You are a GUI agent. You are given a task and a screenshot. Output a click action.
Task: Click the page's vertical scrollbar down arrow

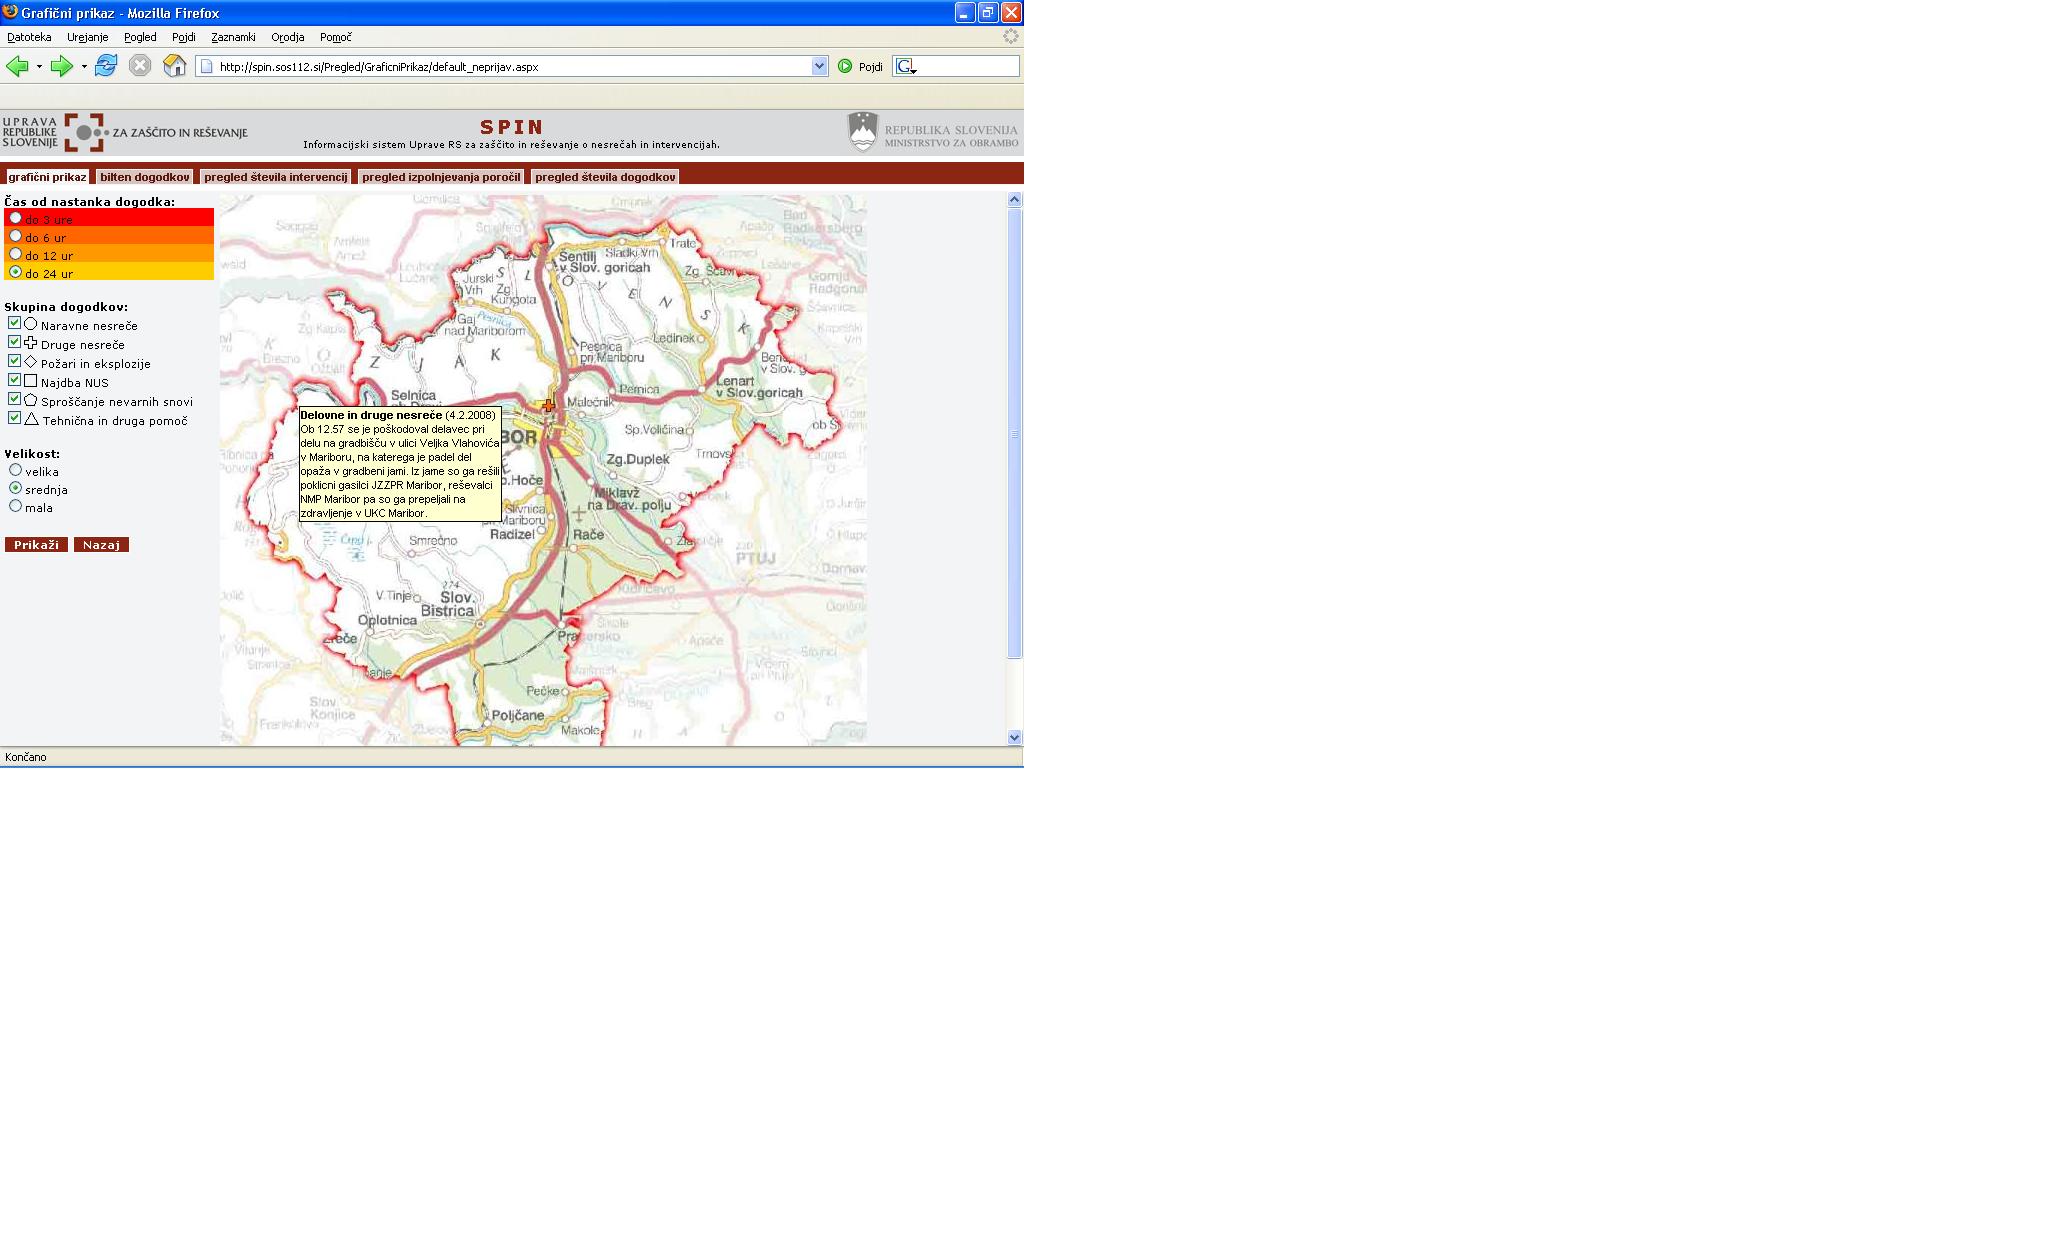[1014, 737]
